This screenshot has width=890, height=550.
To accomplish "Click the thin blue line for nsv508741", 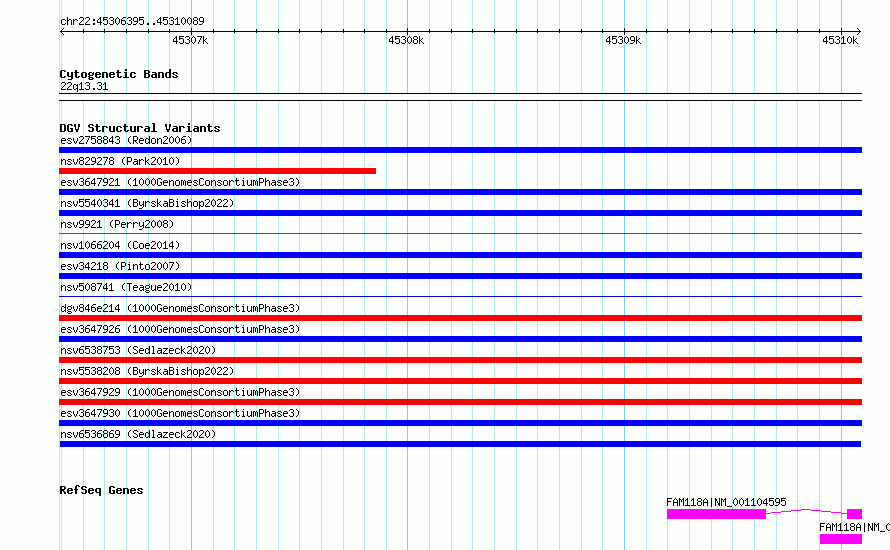I will pyautogui.click(x=460, y=296).
